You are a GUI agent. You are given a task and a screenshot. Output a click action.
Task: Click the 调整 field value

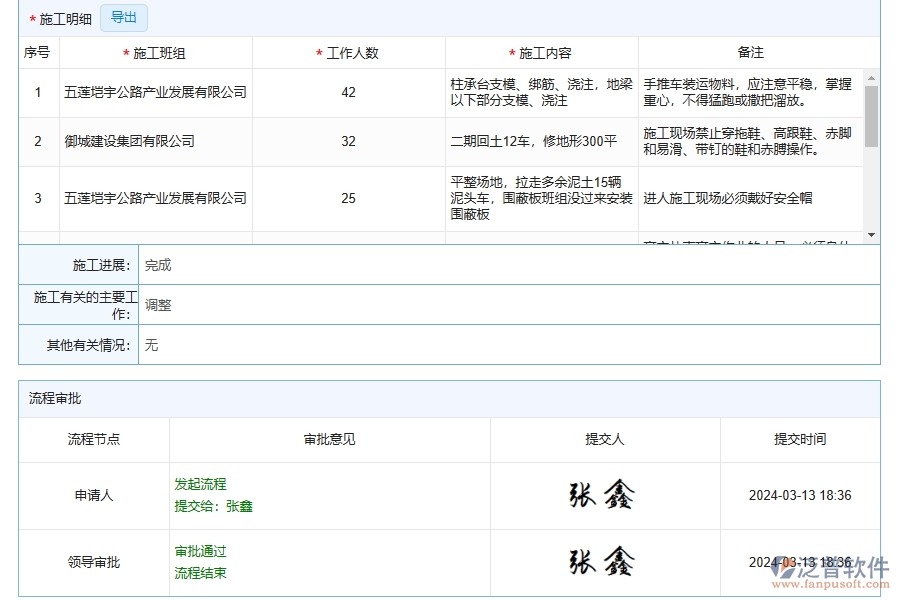[156, 305]
